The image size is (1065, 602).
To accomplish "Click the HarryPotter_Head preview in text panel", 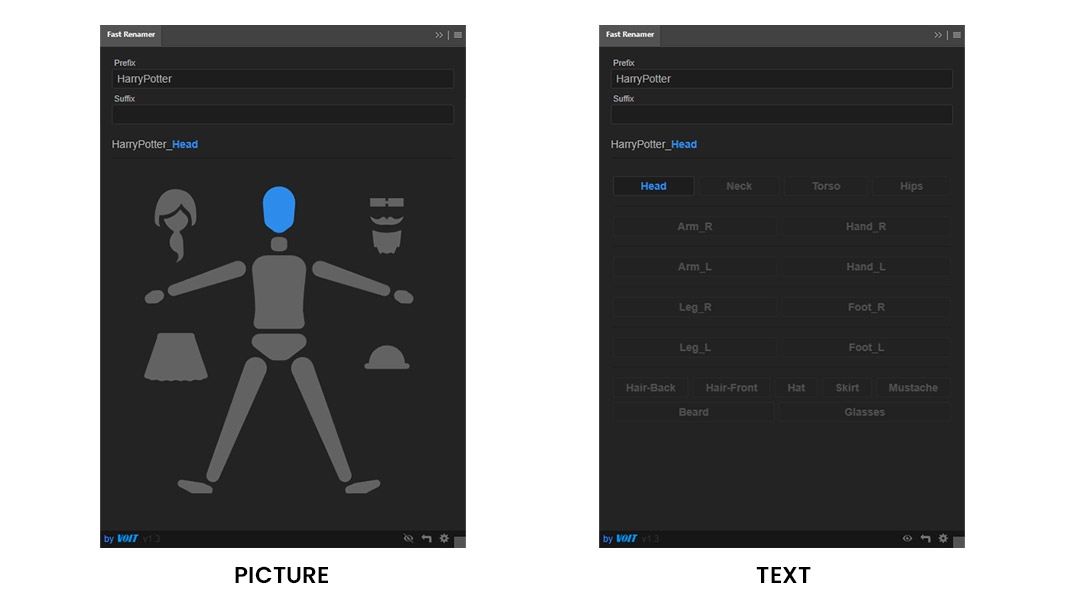I will (653, 144).
